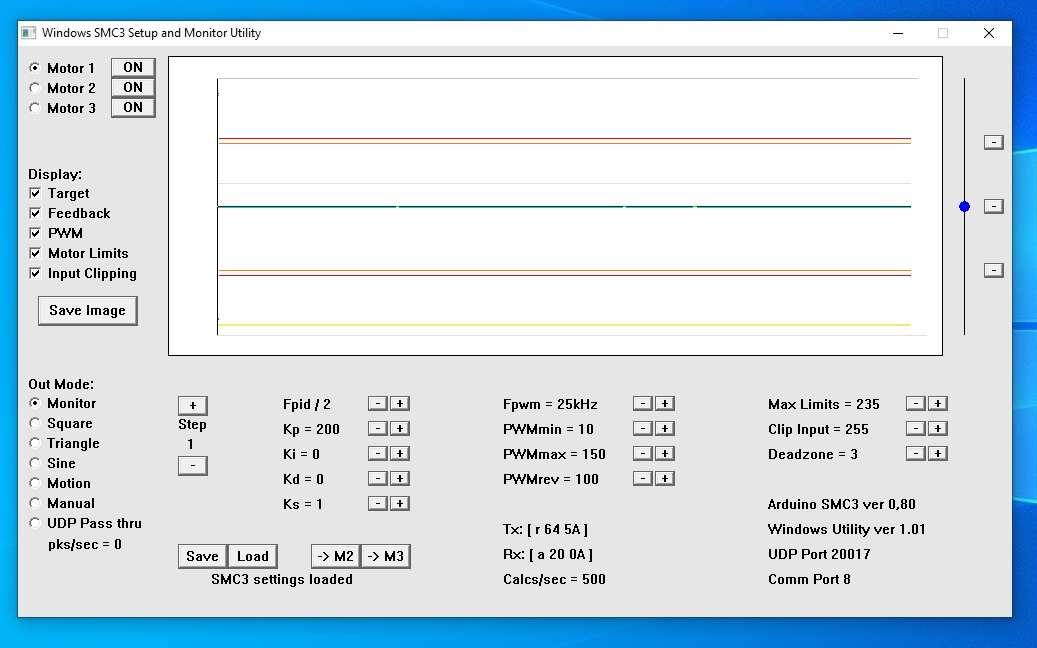Toggle Motor 2 ON button
1037x648 pixels.
point(133,87)
